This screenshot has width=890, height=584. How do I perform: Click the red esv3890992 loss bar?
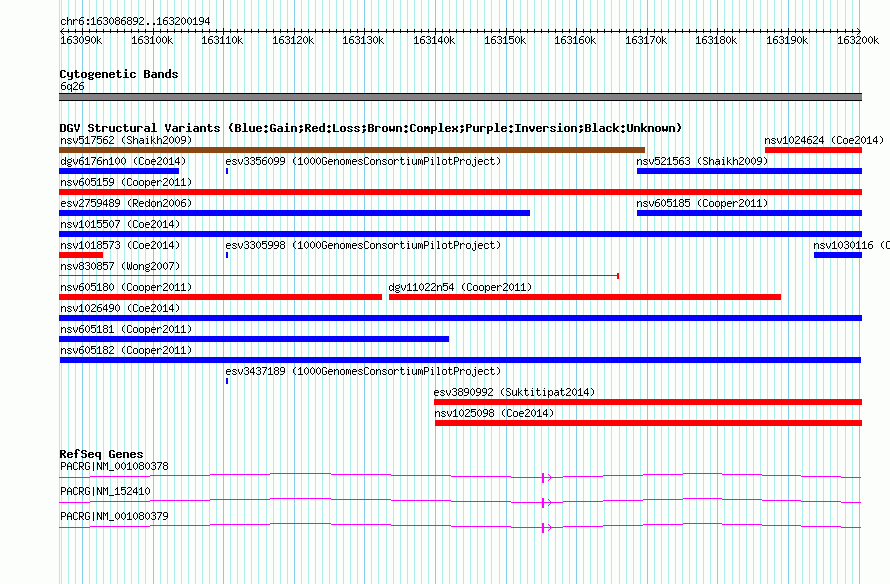coord(648,402)
